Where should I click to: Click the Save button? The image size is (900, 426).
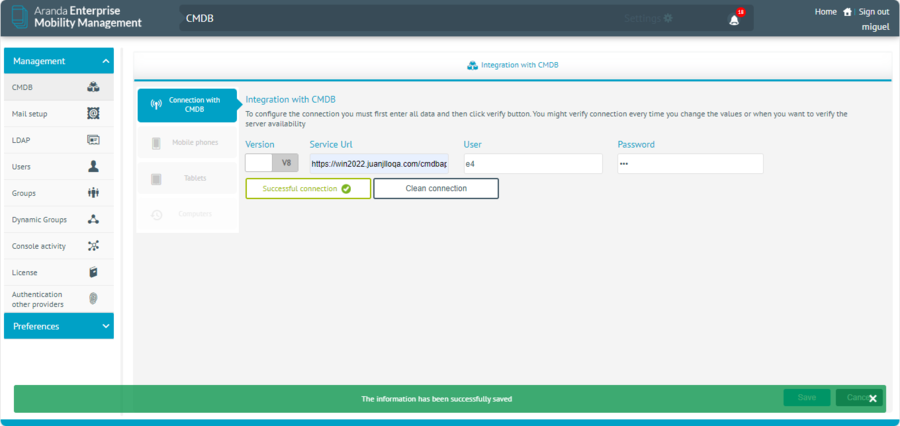pyautogui.click(x=807, y=397)
